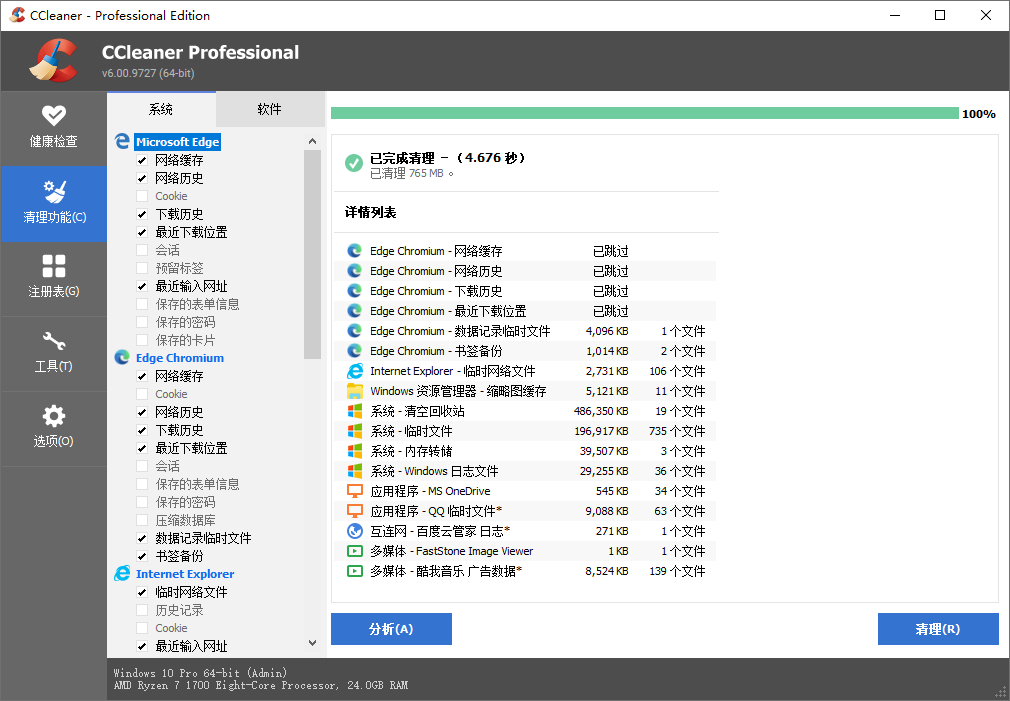The height and width of the screenshot is (701, 1010).
Task: Click the Internet Explorer icon in 临时网络文件 result
Action: point(354,370)
